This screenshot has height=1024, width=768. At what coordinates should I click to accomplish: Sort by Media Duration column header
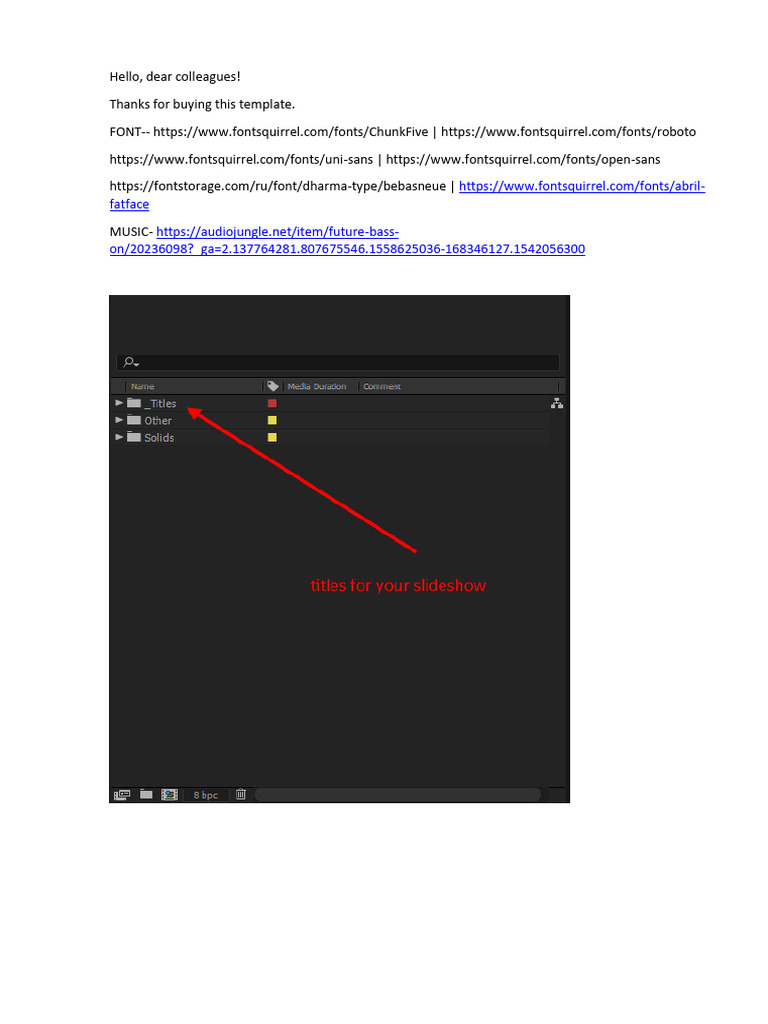[x=317, y=387]
